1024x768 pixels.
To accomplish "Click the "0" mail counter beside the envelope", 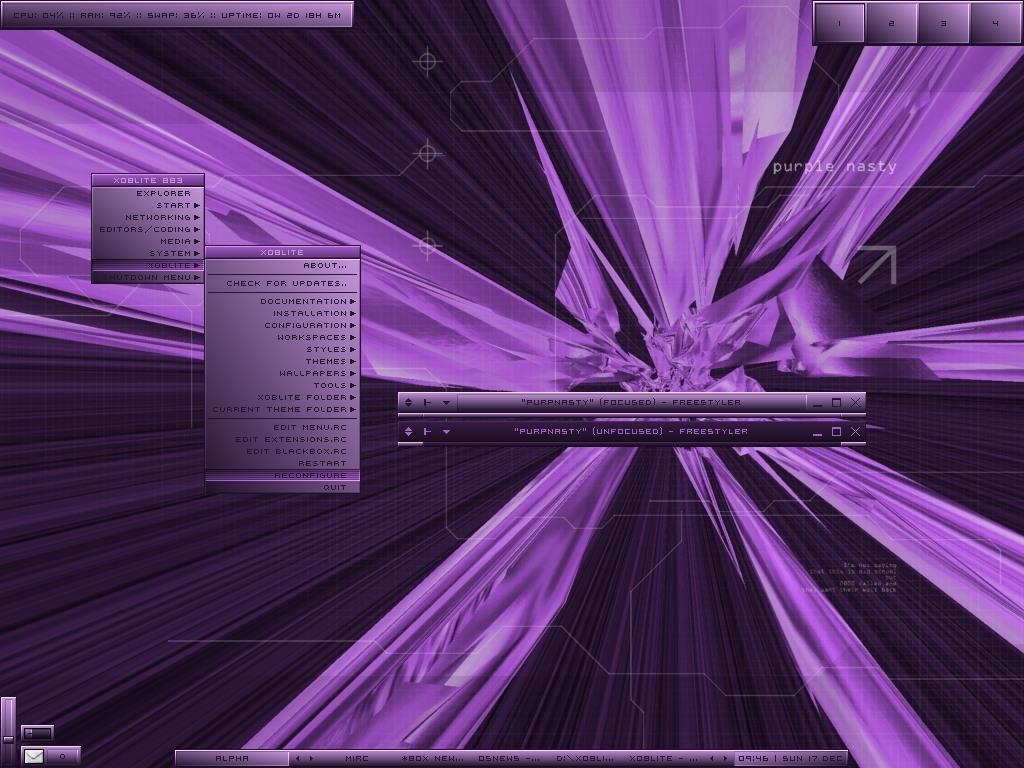I will [x=63, y=756].
